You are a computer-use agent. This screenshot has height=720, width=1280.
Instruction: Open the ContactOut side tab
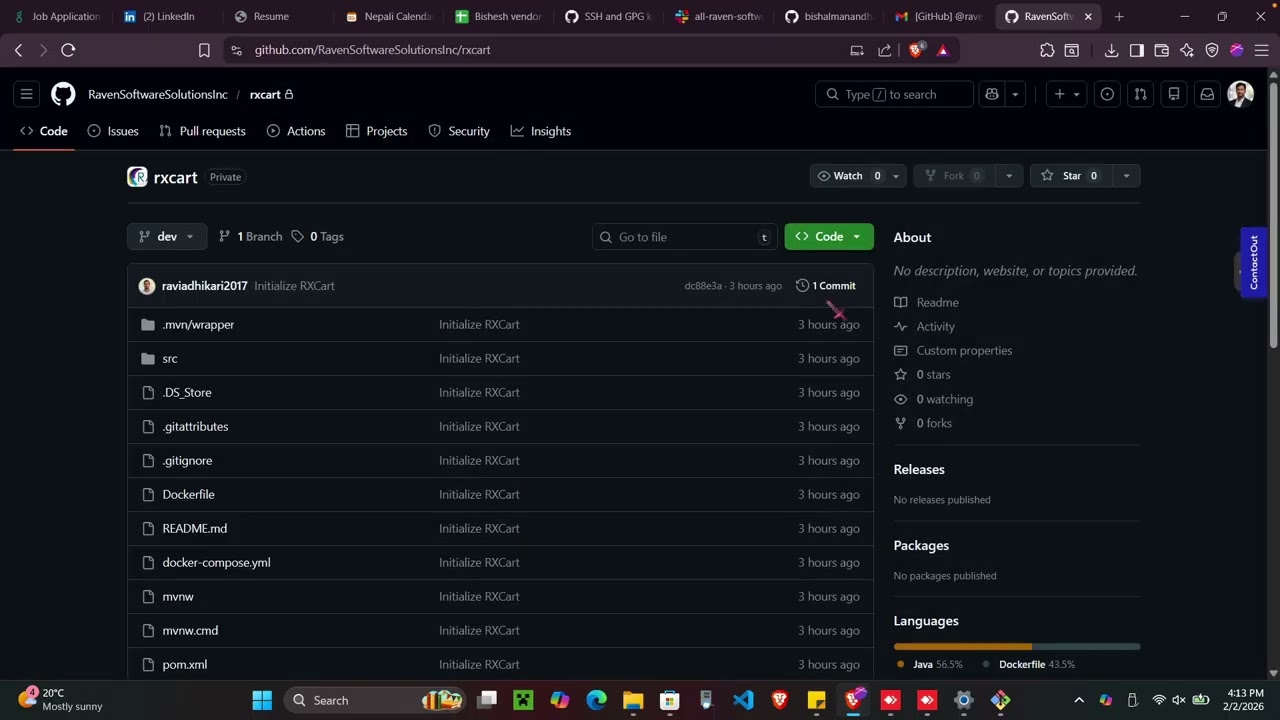point(1254,262)
